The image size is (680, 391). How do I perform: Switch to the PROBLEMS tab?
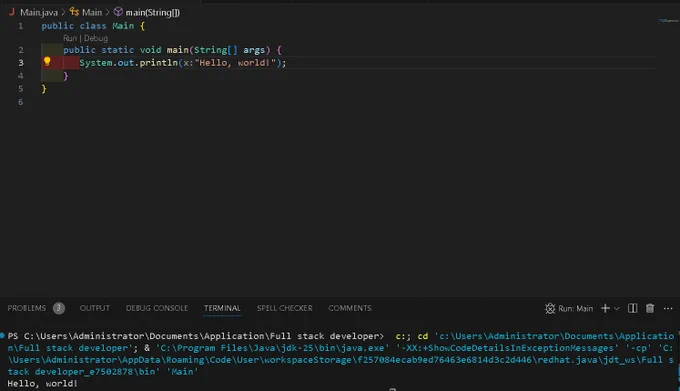pos(26,308)
